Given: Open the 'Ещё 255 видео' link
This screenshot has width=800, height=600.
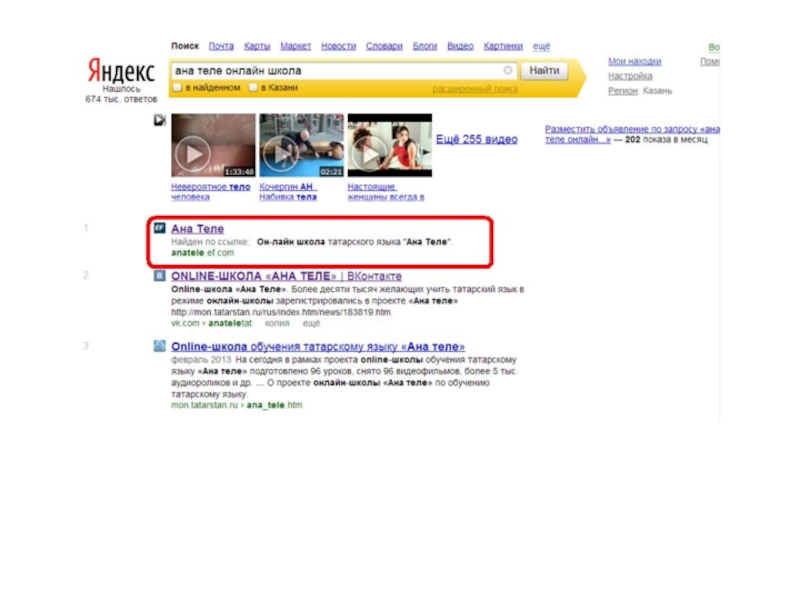Looking at the screenshot, I should pyautogui.click(x=477, y=139).
